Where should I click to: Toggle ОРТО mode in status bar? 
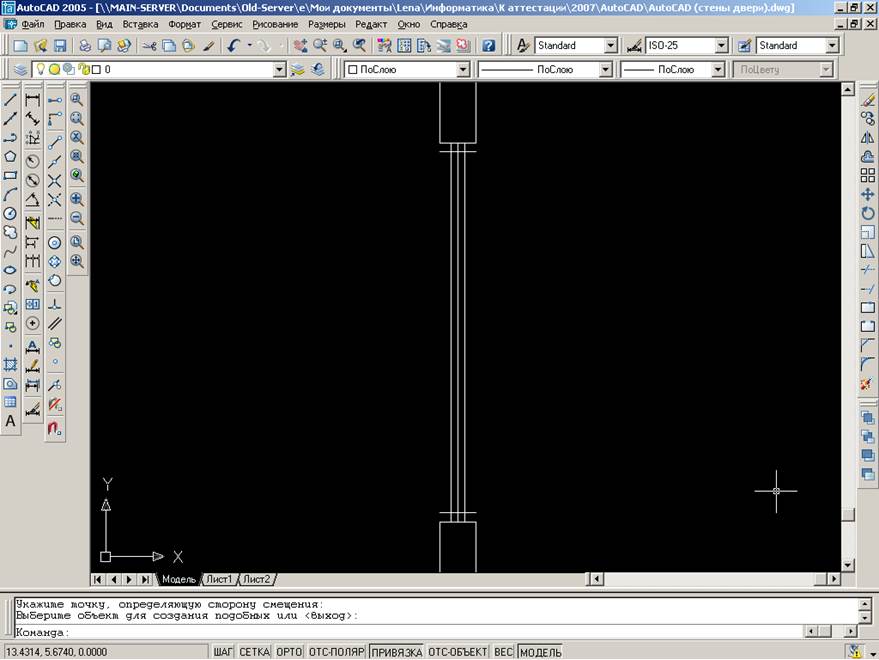(289, 652)
